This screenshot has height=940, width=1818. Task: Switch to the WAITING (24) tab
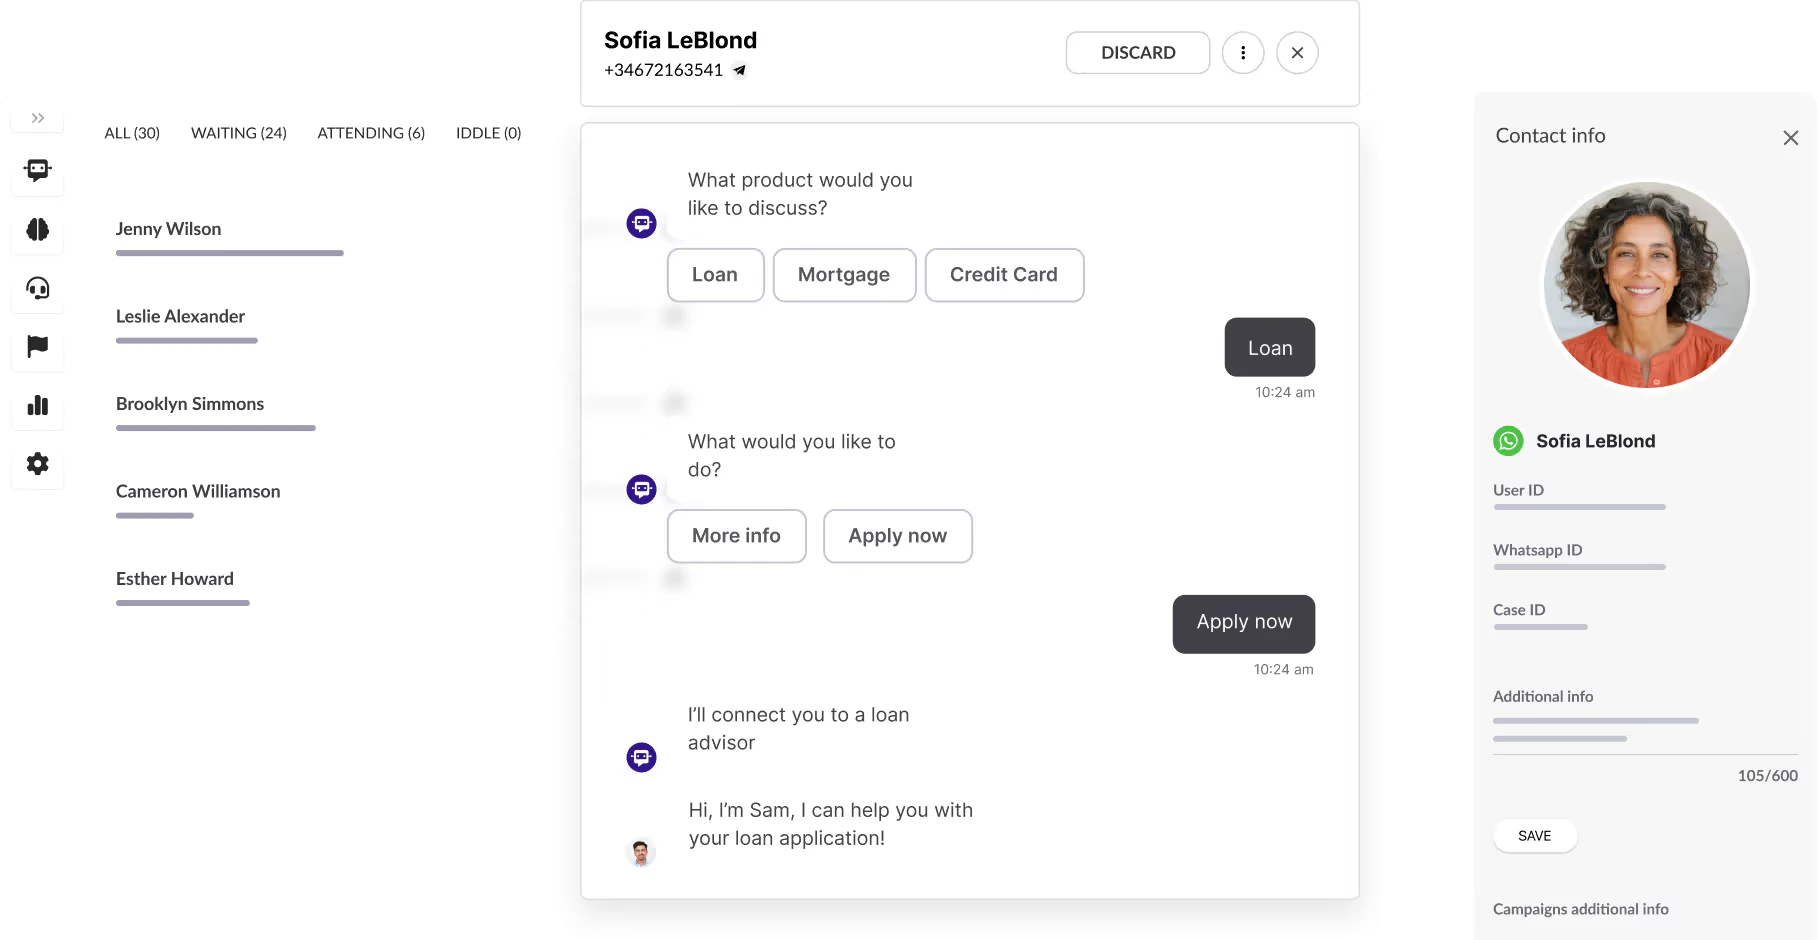[x=238, y=132]
